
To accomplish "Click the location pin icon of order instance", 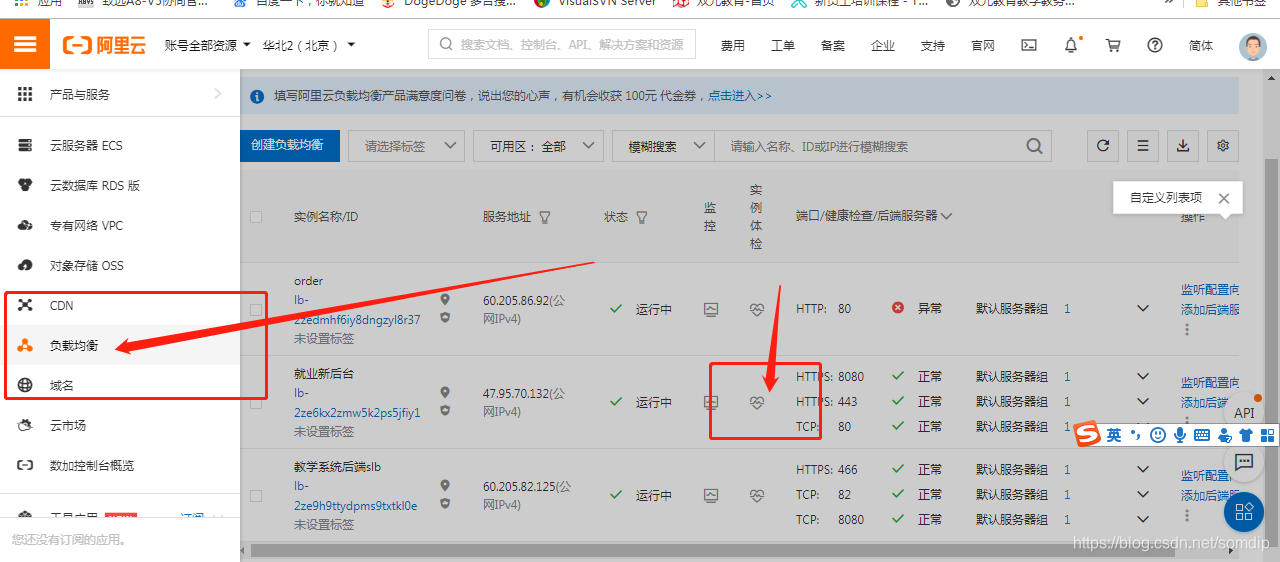I will tap(445, 299).
